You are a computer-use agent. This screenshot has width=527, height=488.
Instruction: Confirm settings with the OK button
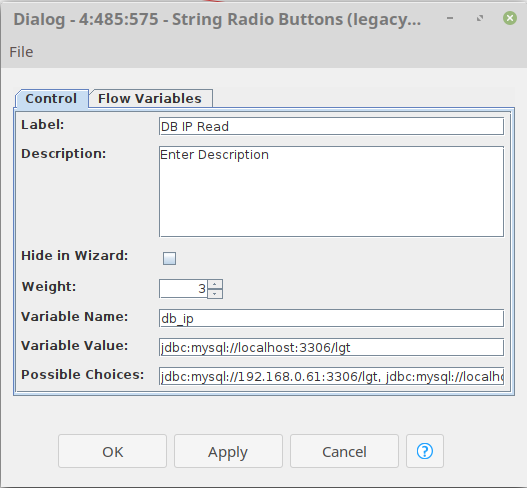coord(112,451)
